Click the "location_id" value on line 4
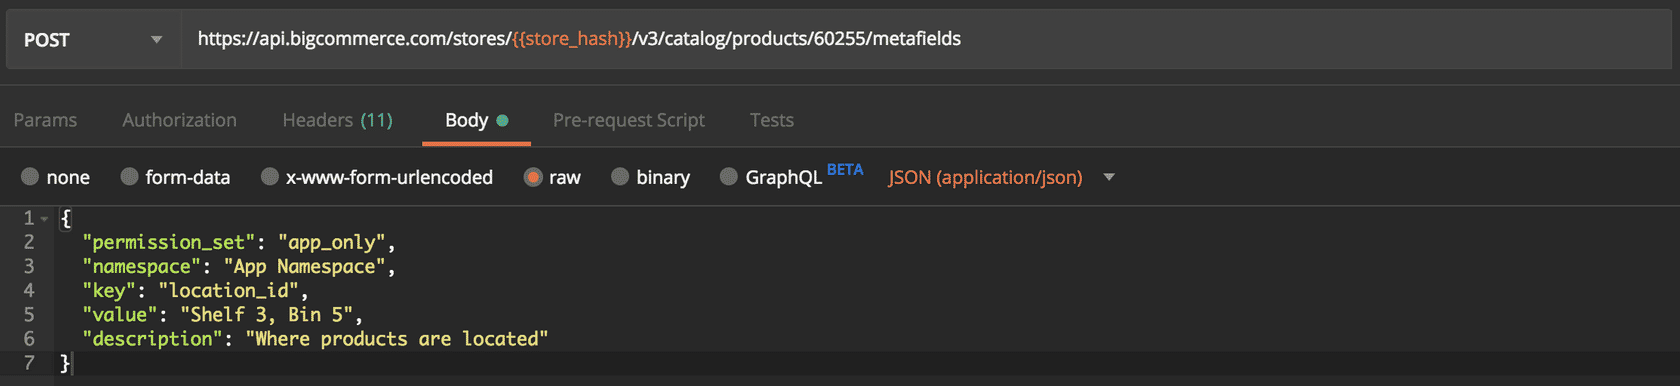Screen dimensions: 1680x386 point(229,290)
